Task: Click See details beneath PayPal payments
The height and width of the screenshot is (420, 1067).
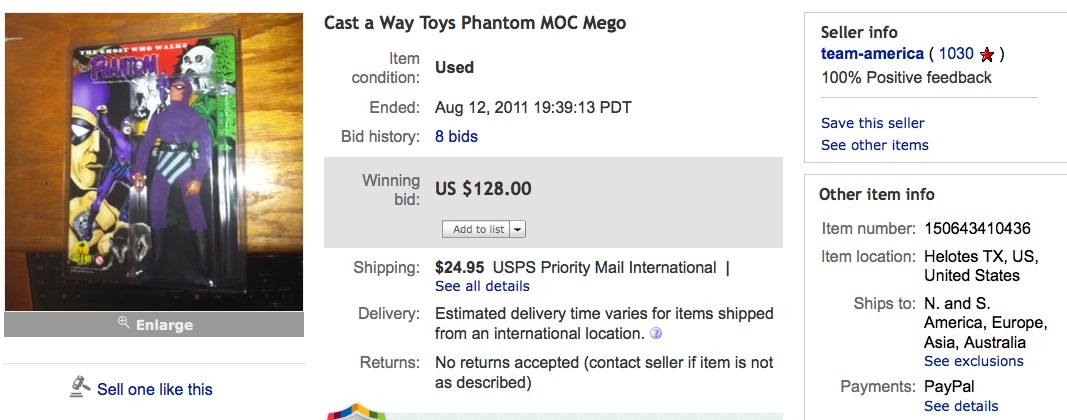Action: pyautogui.click(x=960, y=406)
